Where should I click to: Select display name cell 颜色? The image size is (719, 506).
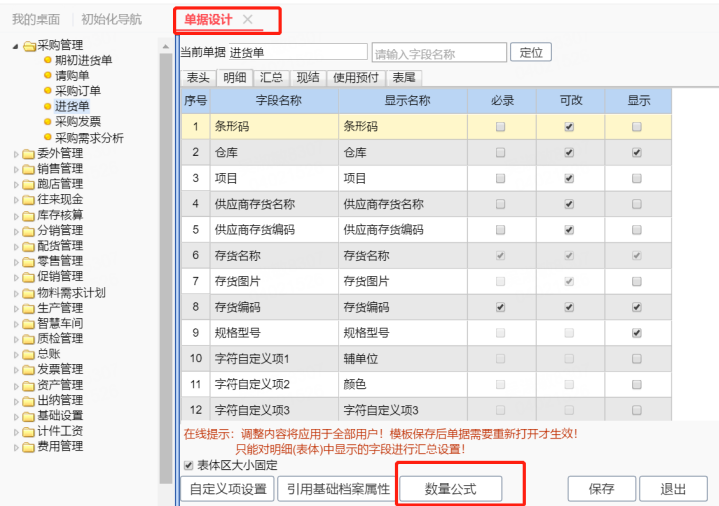pyautogui.click(x=403, y=384)
